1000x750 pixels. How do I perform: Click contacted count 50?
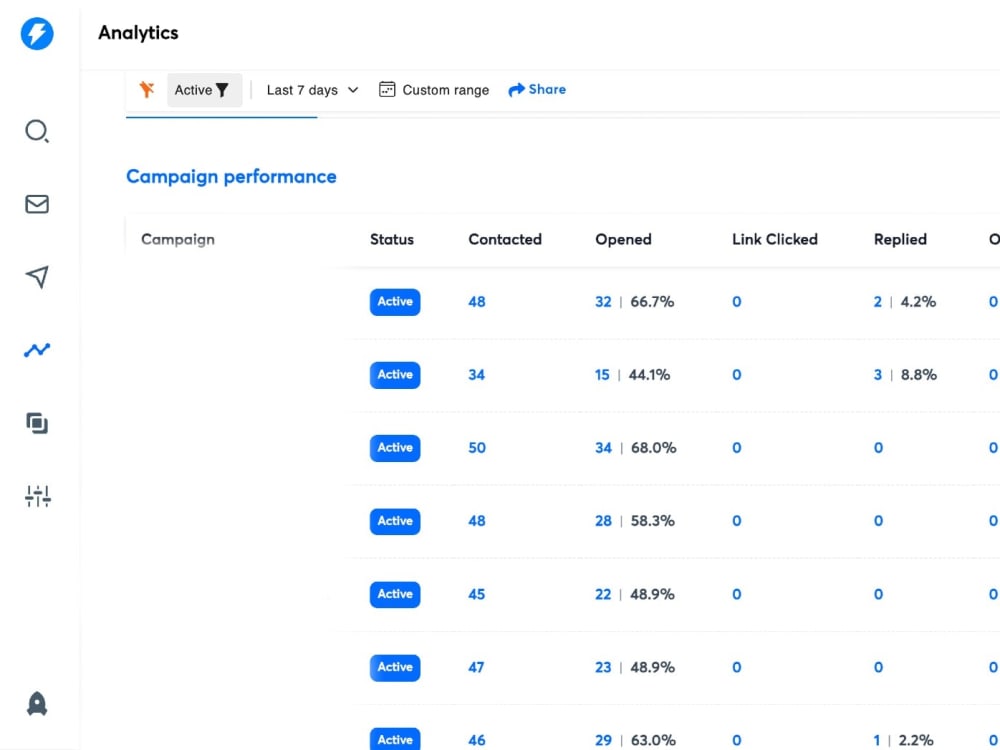point(477,448)
